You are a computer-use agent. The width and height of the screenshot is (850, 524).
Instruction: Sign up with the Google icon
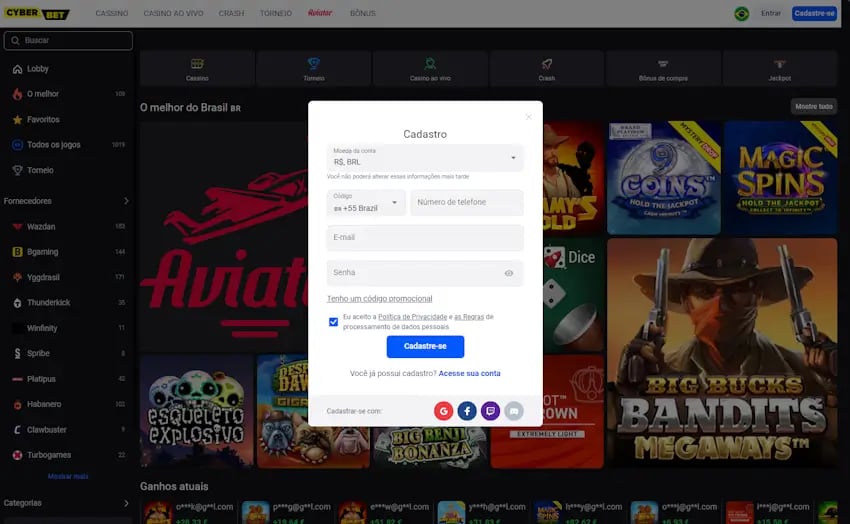(x=443, y=411)
